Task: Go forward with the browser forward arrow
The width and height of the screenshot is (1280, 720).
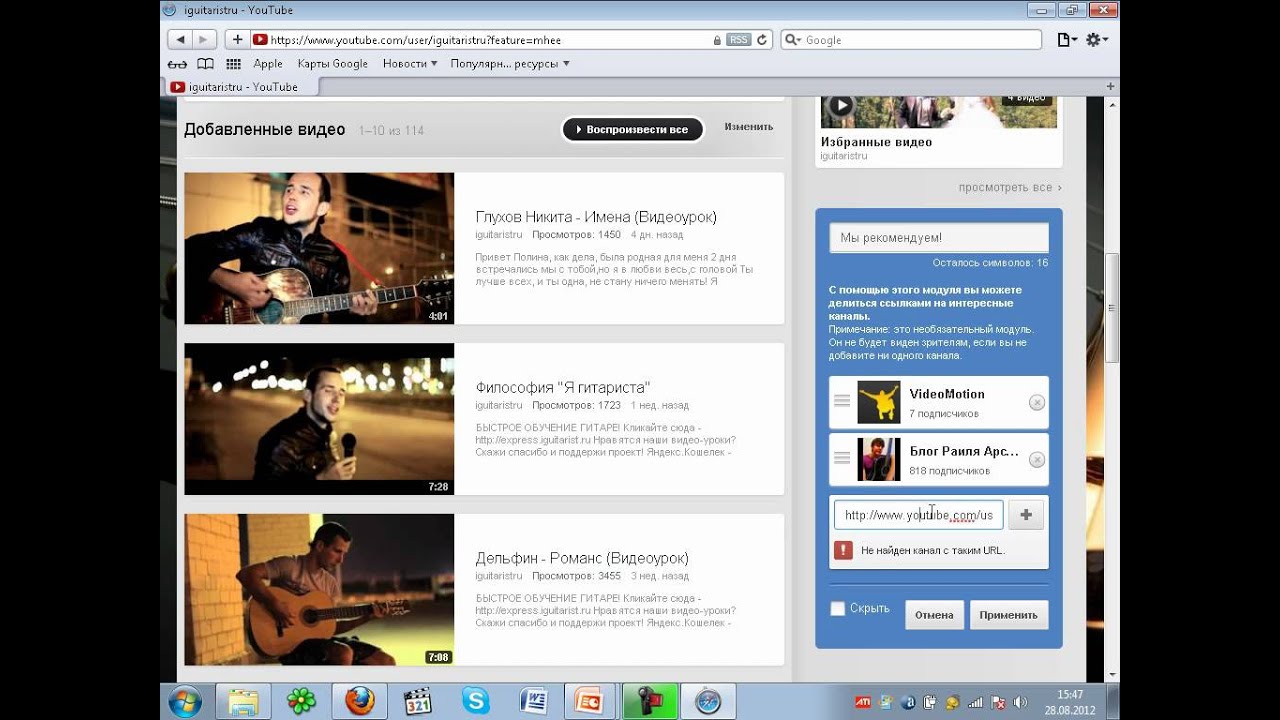Action: [204, 40]
